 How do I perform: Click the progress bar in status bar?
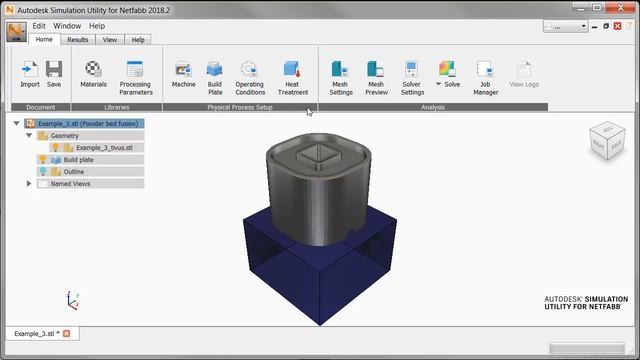pyautogui.click(x=587, y=348)
